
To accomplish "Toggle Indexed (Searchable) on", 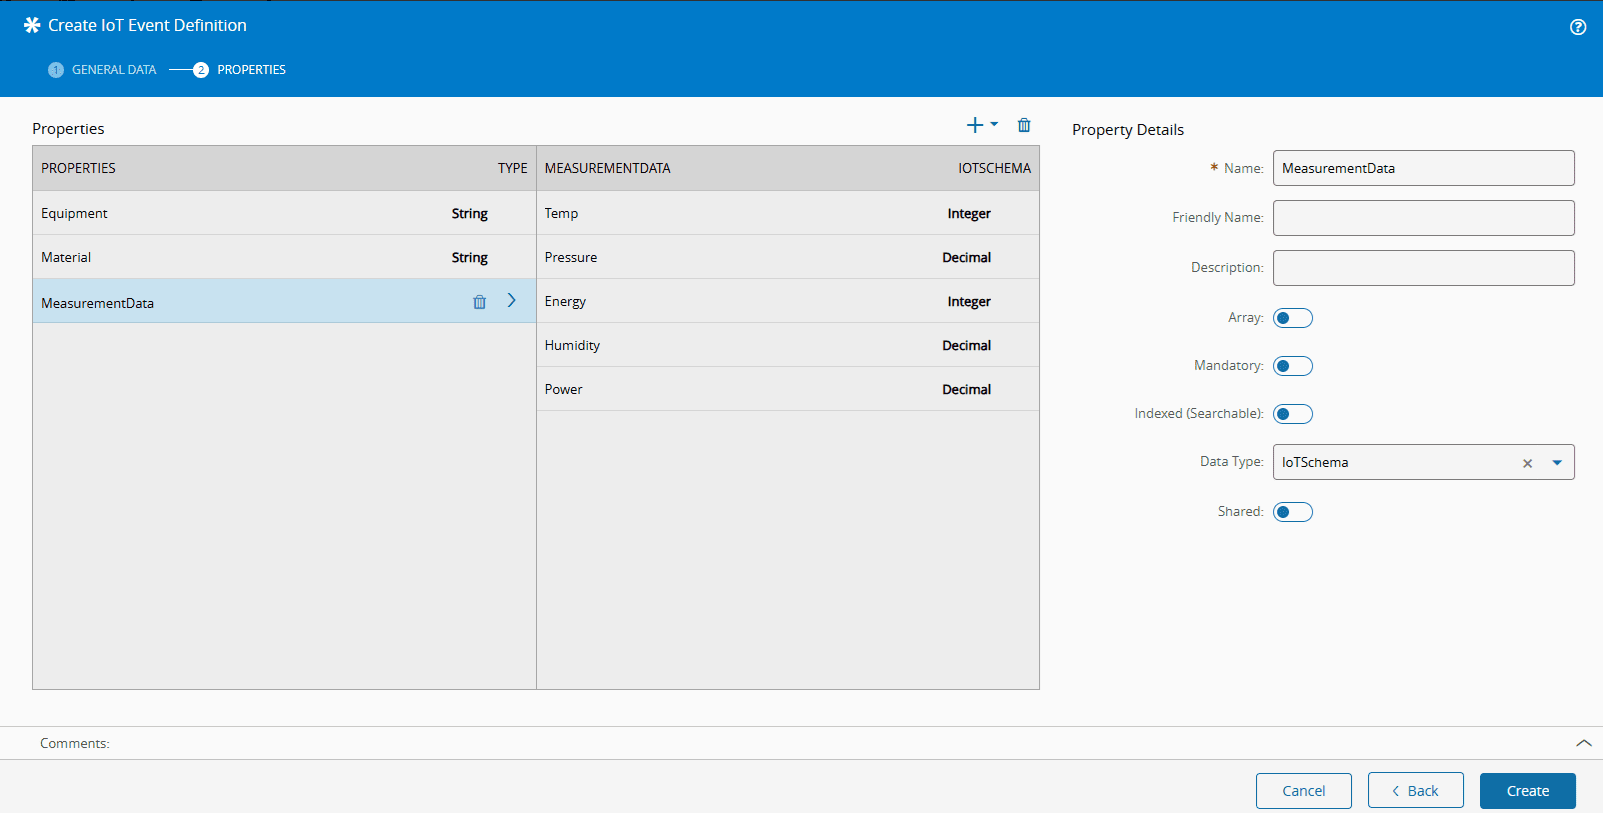I will point(1292,414).
